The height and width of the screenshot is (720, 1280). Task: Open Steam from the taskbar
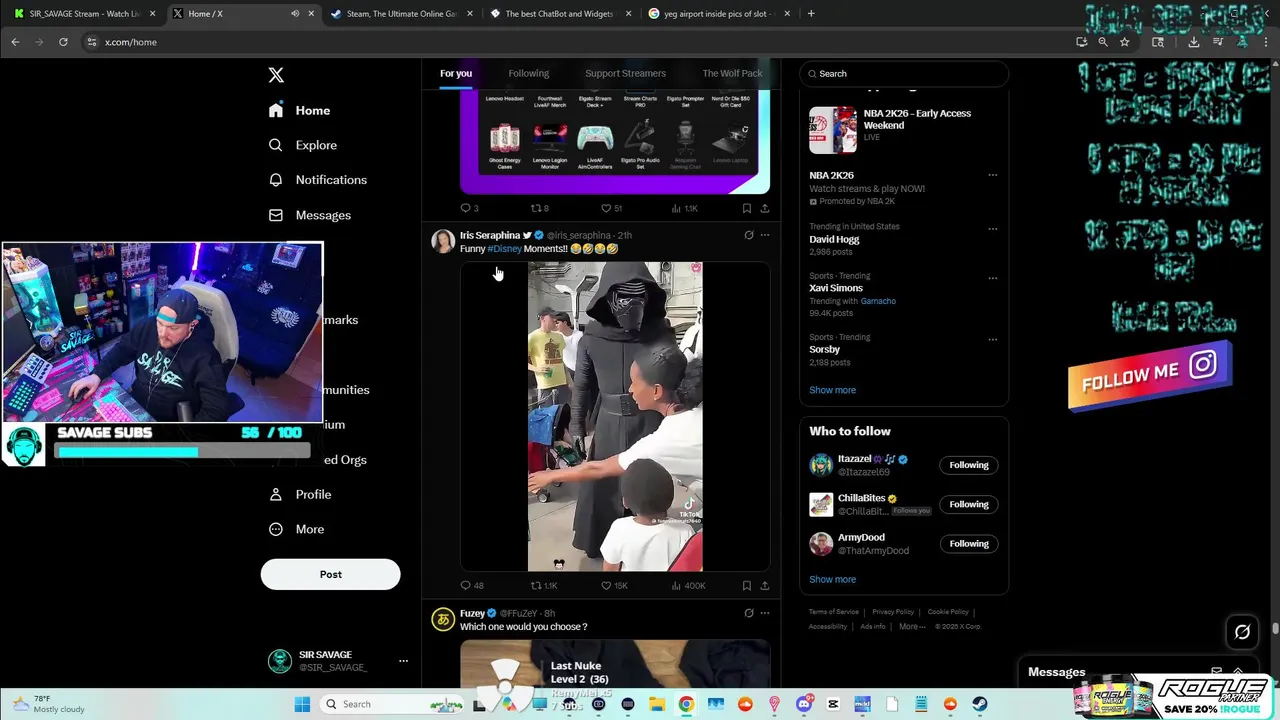(979, 704)
